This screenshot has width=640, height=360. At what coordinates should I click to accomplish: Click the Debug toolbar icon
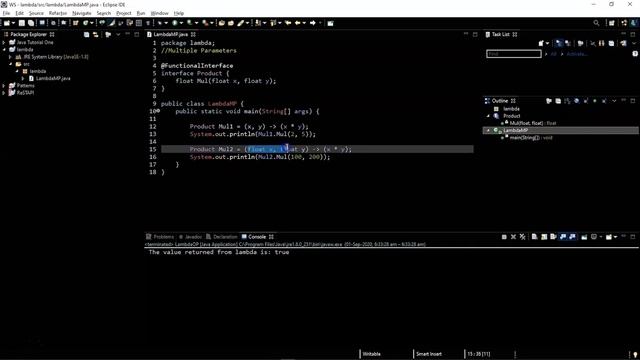pos(160,23)
